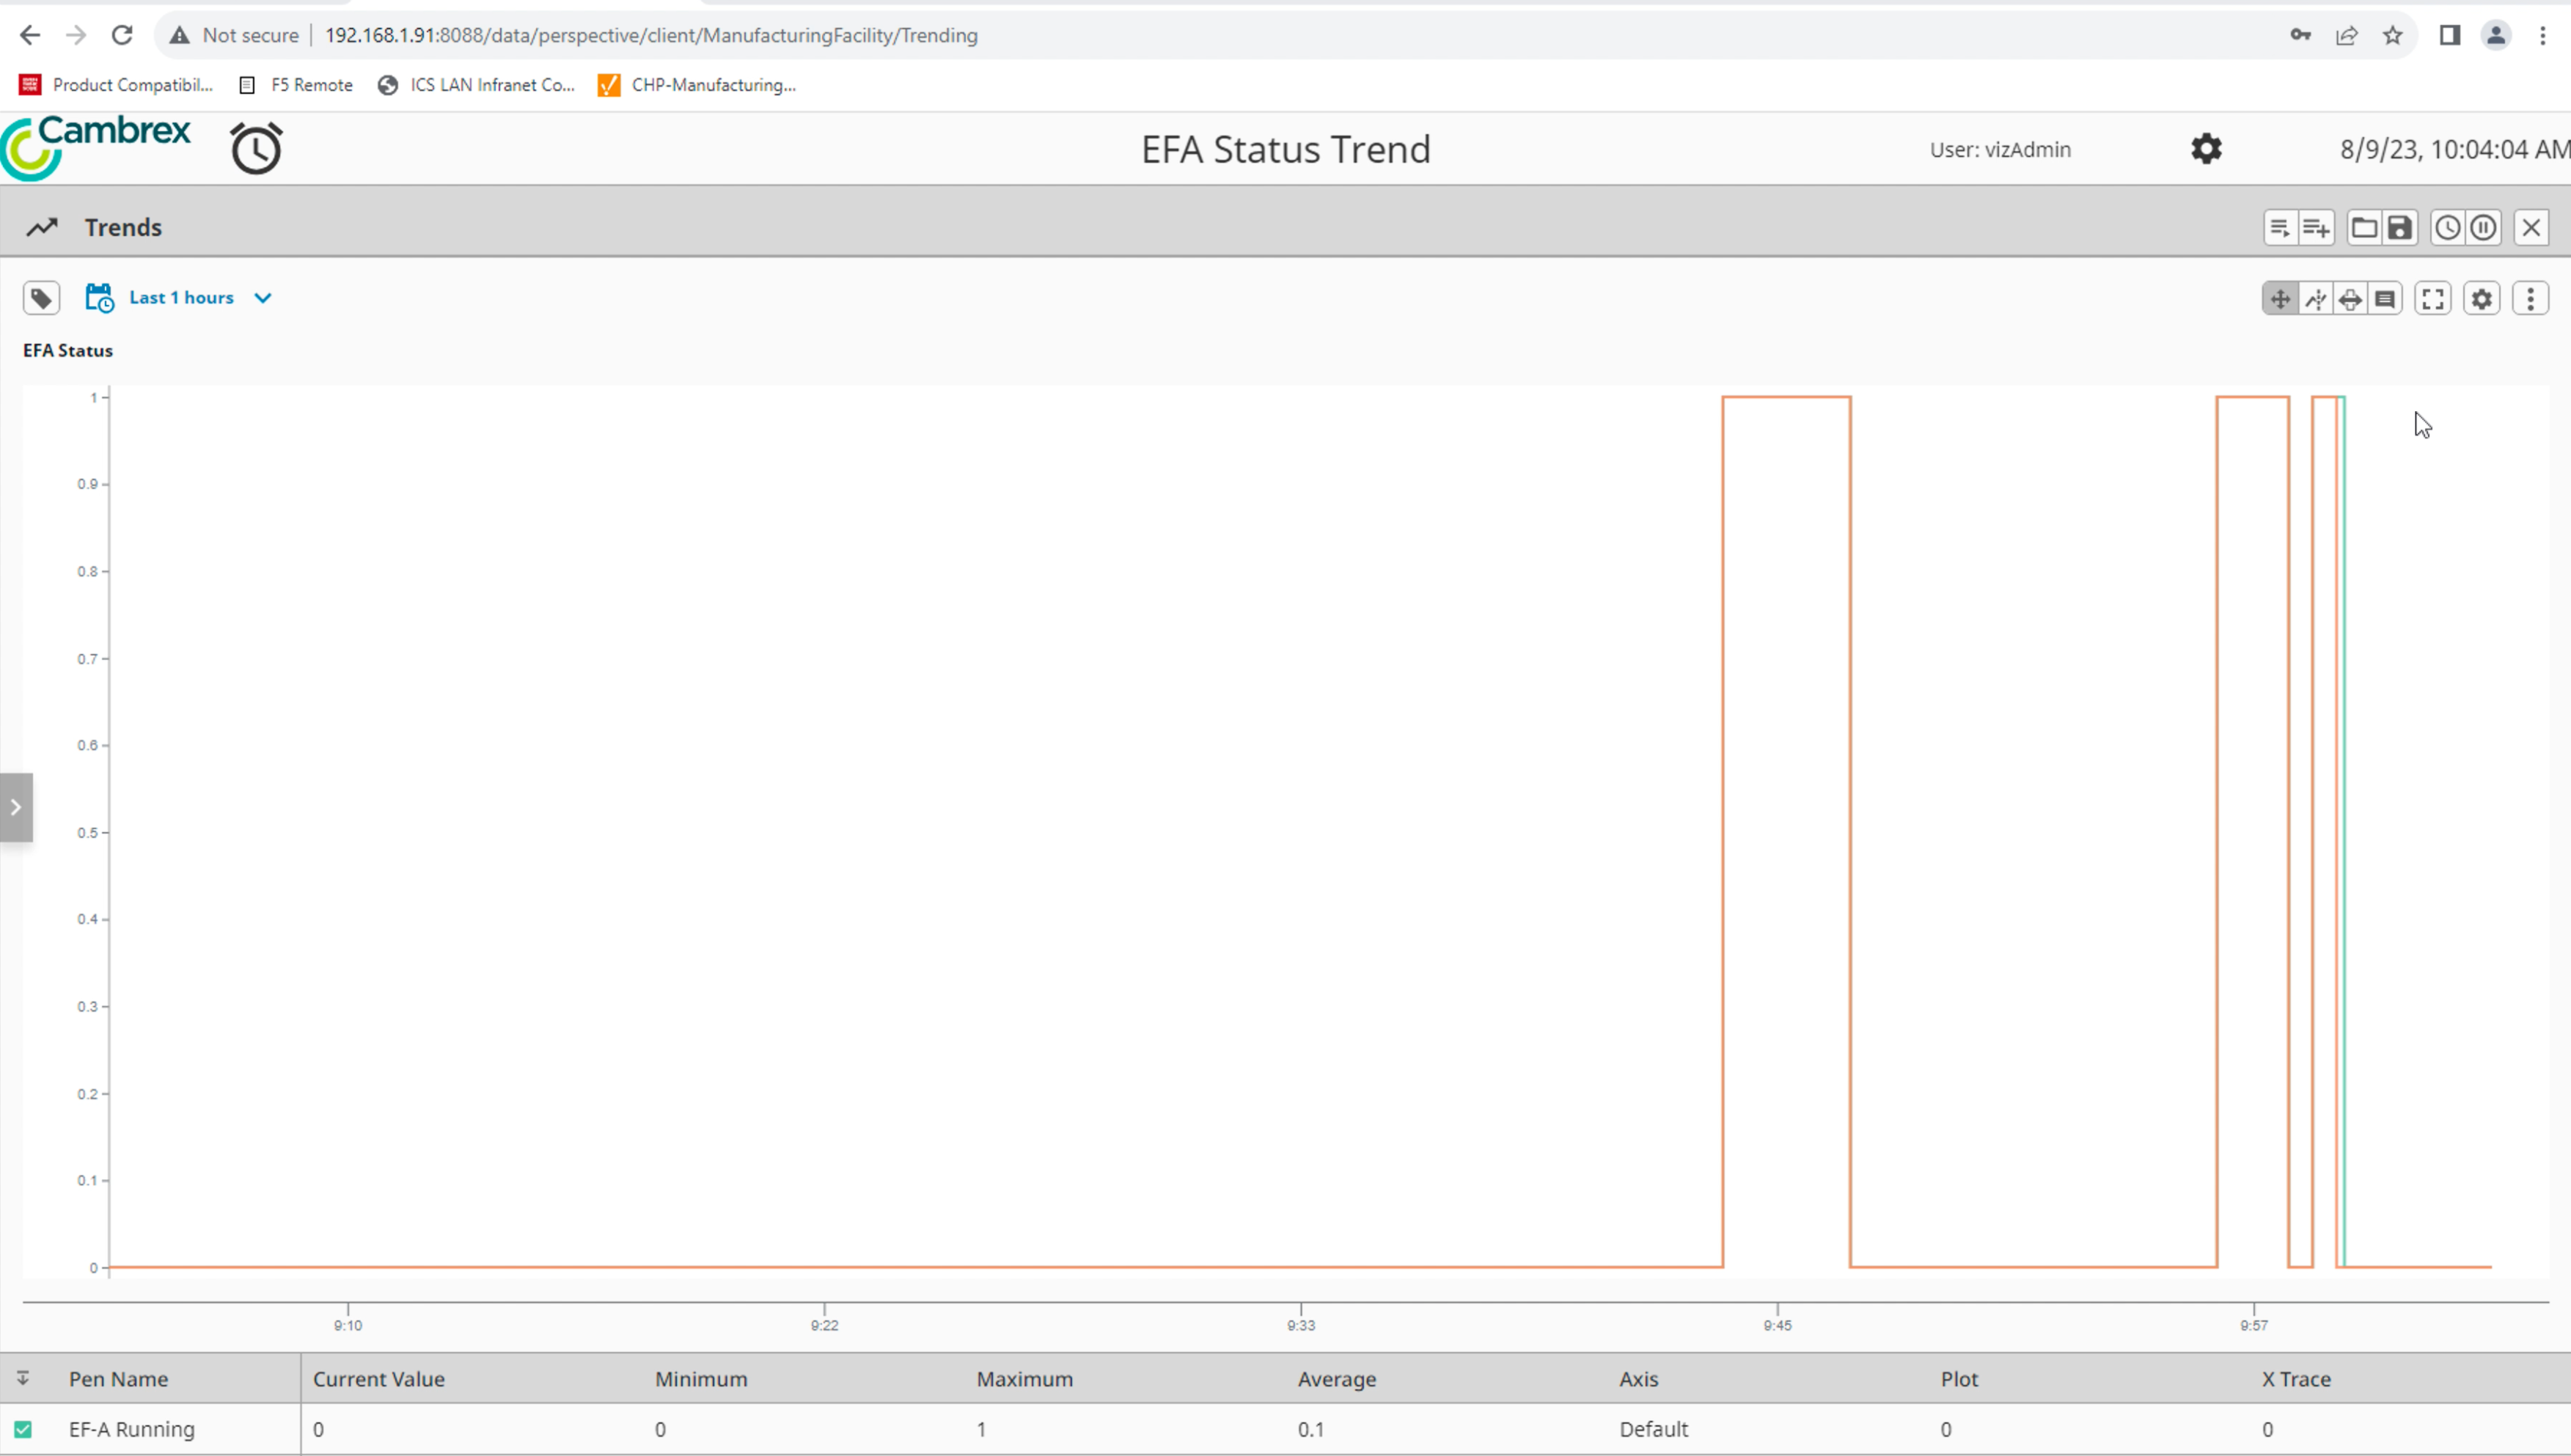This screenshot has width=2571, height=1456.
Task: Select the X-Trace tool
Action: coord(2316,299)
